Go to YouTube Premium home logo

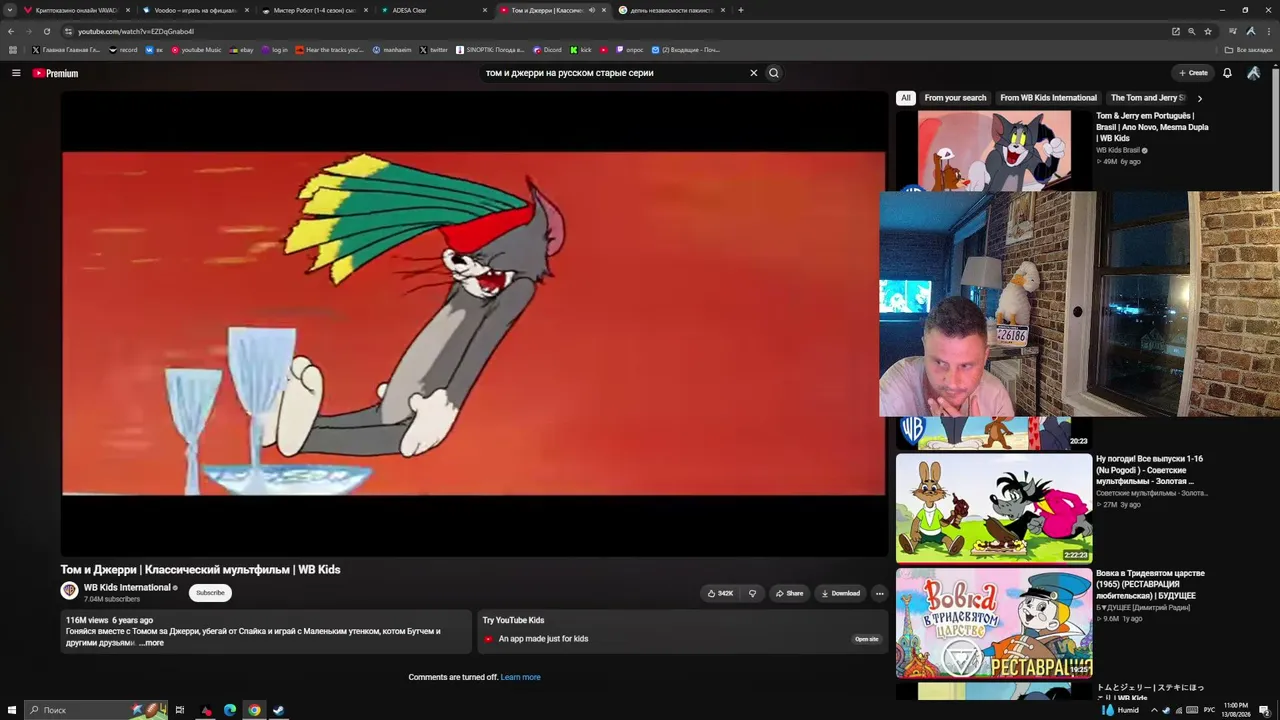[55, 73]
